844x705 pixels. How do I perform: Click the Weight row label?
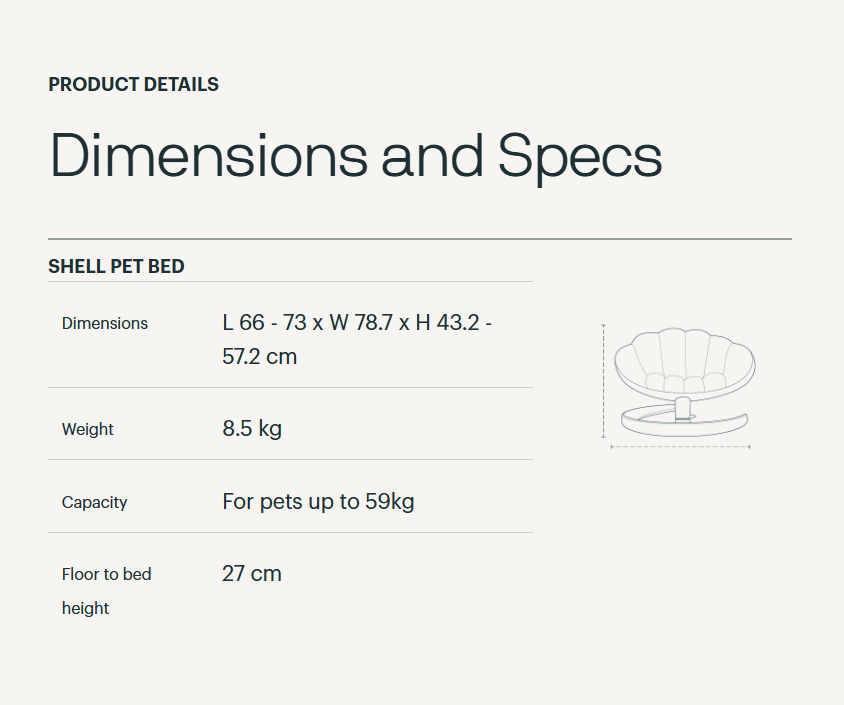point(88,429)
